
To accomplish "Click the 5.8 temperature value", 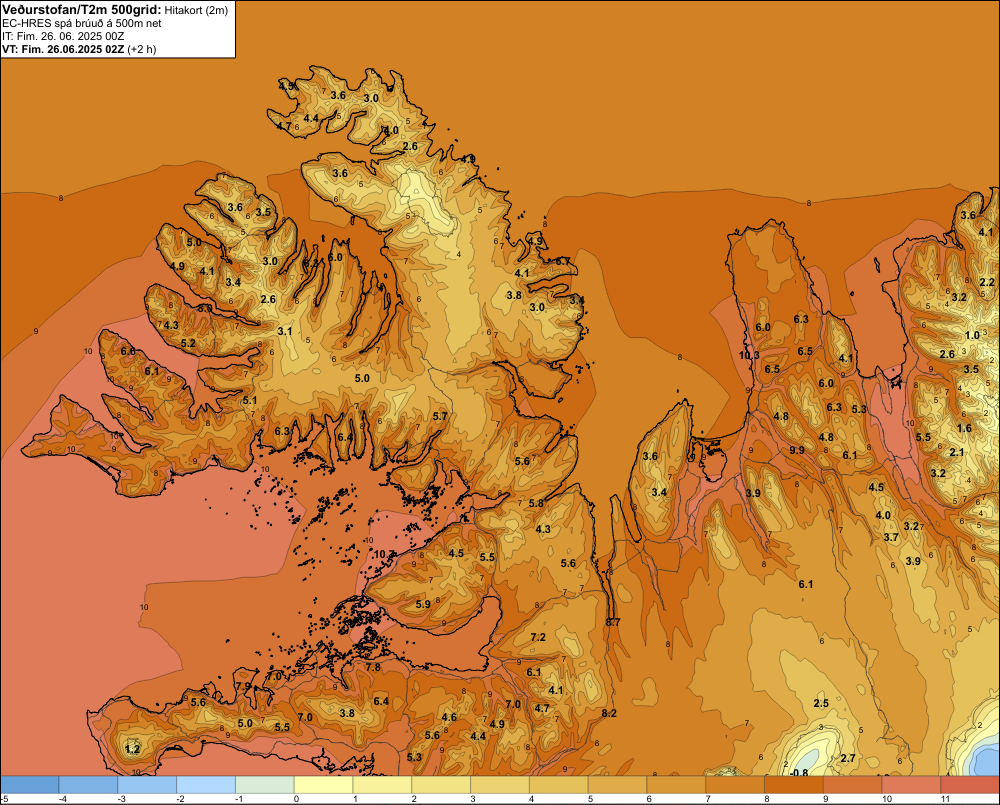I will [x=536, y=503].
